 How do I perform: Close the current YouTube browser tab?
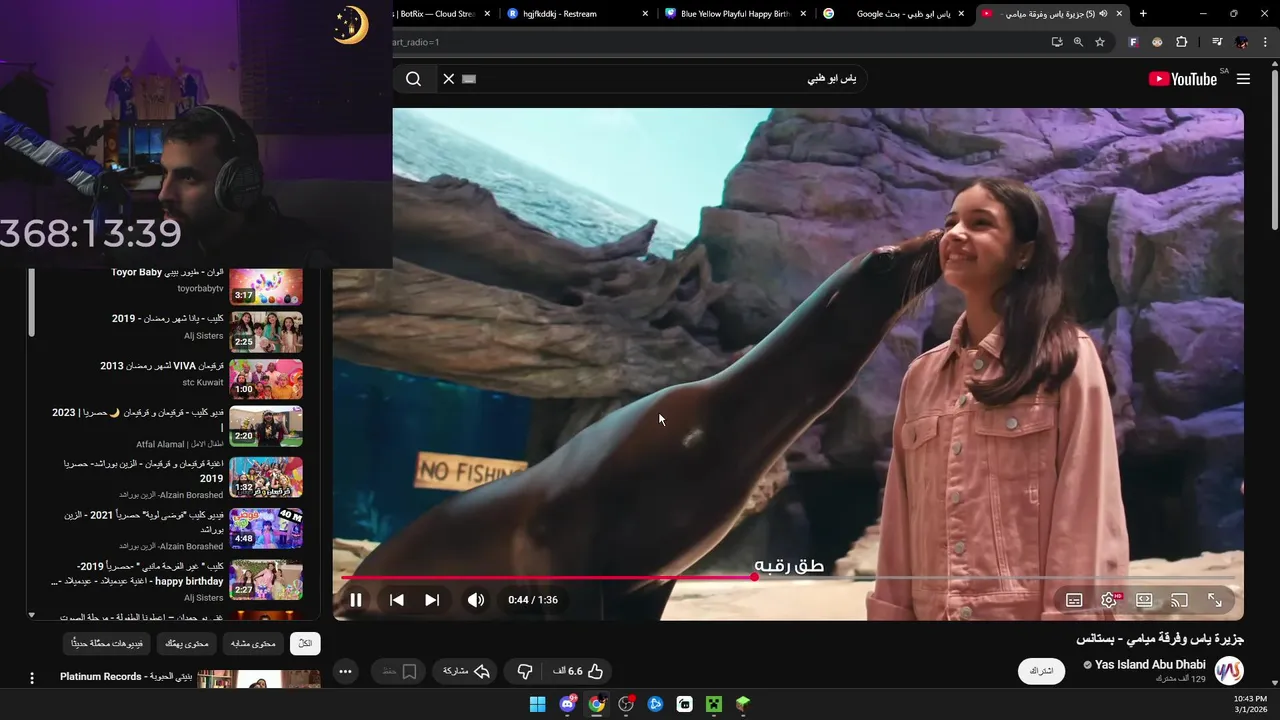[x=1119, y=14]
